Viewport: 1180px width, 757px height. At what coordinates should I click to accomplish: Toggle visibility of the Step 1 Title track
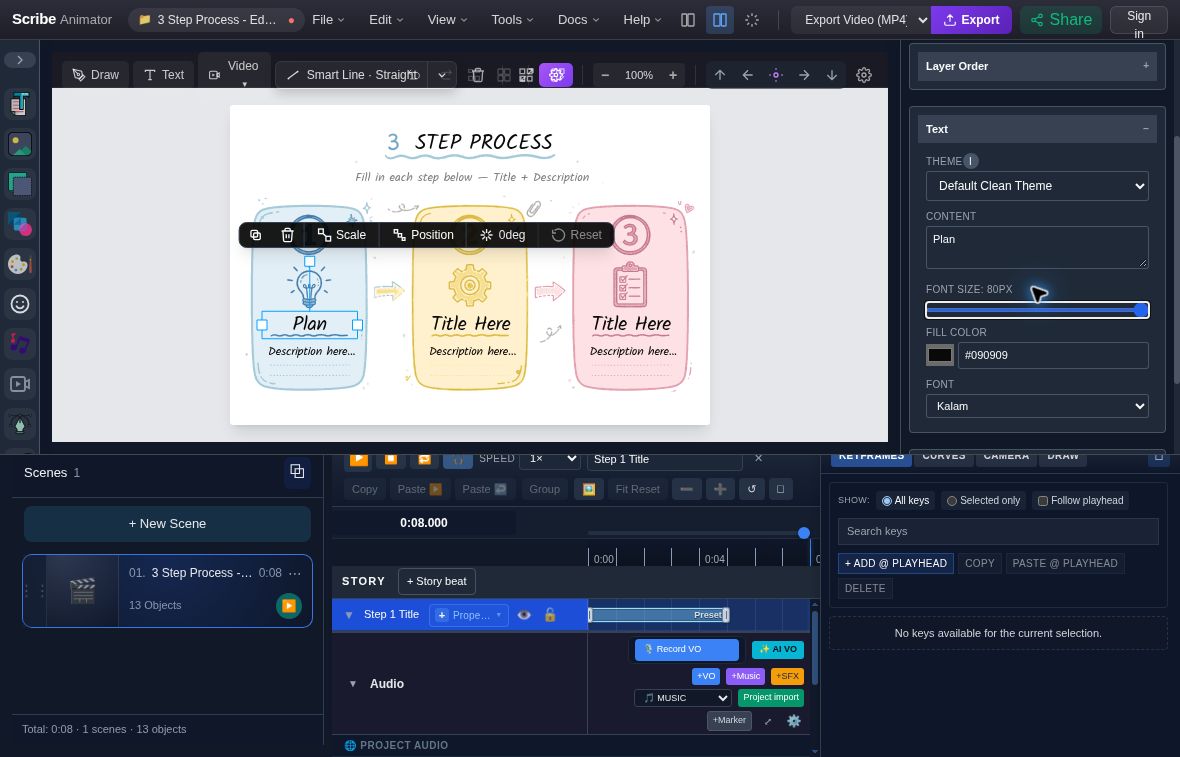(x=525, y=615)
